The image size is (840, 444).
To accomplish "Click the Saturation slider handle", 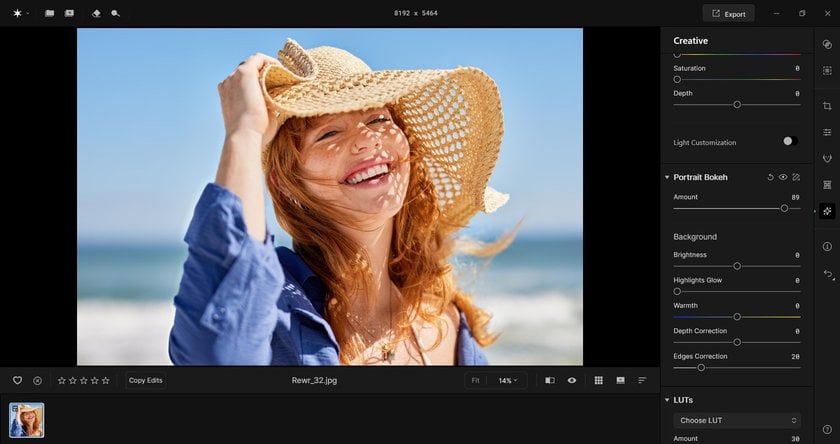I will [677, 79].
